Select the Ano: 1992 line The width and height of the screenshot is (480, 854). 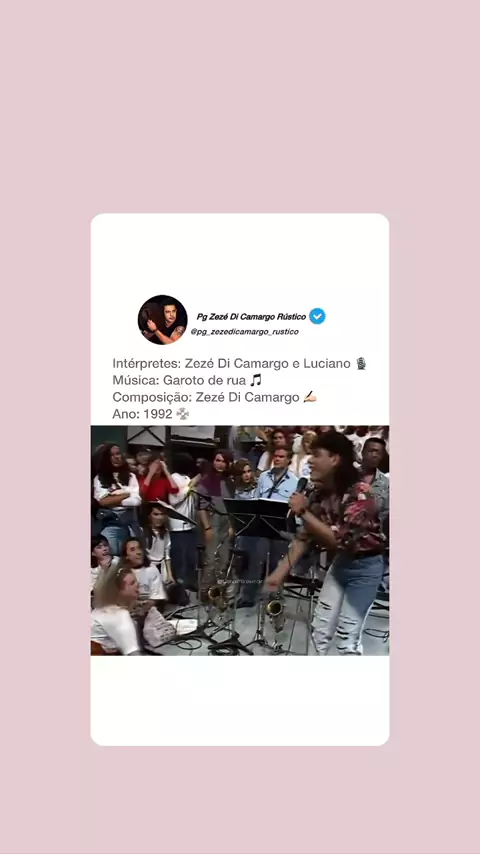[151, 414]
